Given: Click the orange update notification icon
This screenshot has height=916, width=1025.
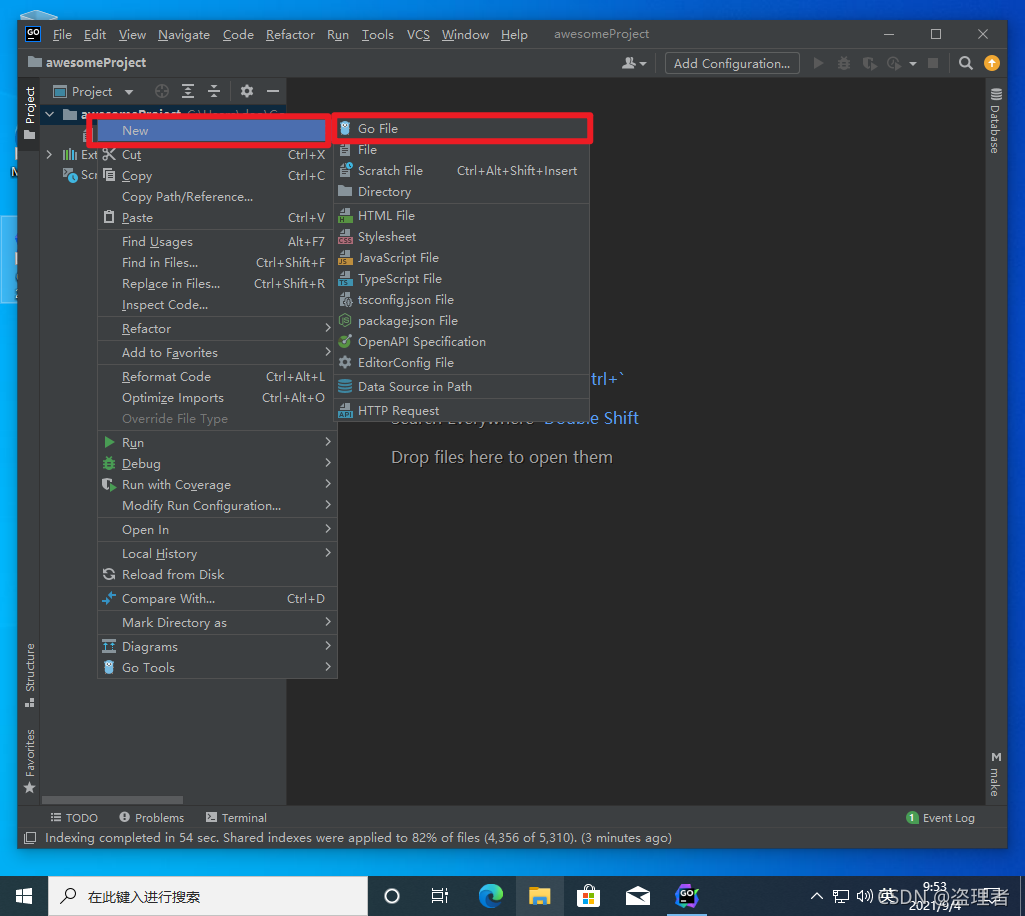Looking at the screenshot, I should pos(992,63).
